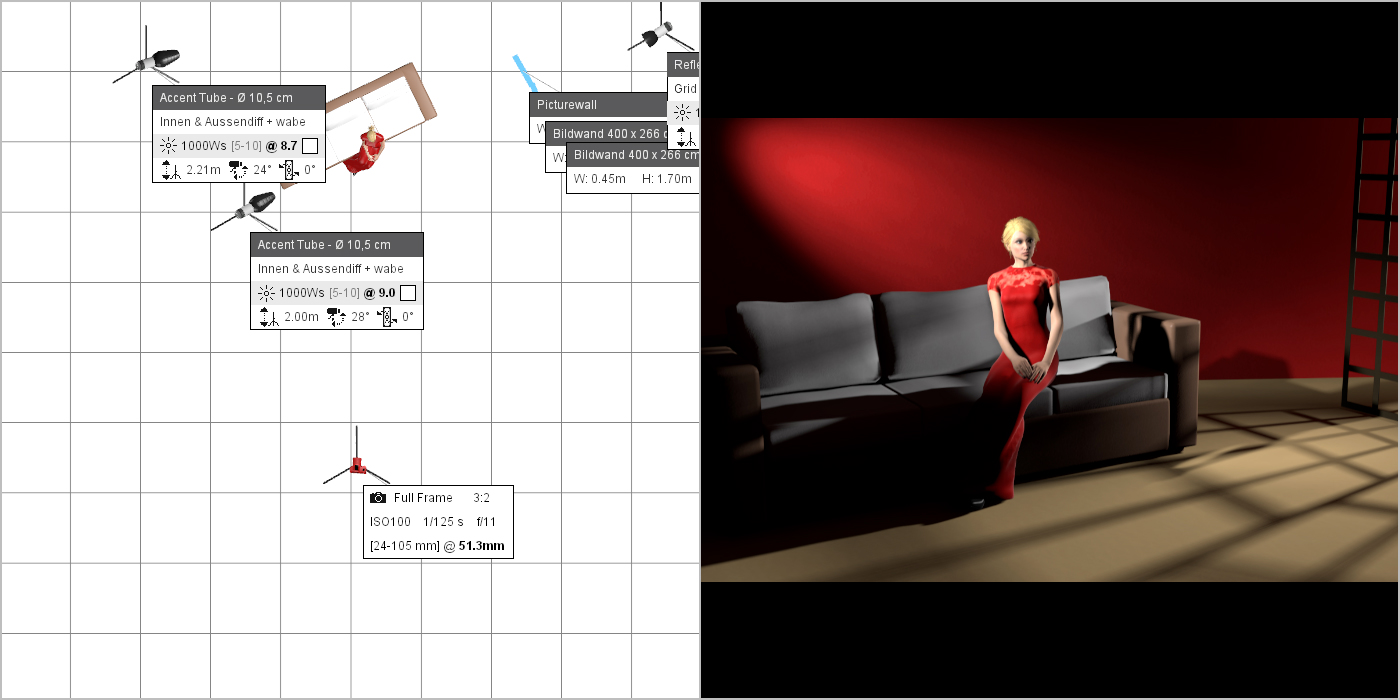Click the 'W: 0.45m' width value
This screenshot has width=1400, height=700.
point(599,180)
